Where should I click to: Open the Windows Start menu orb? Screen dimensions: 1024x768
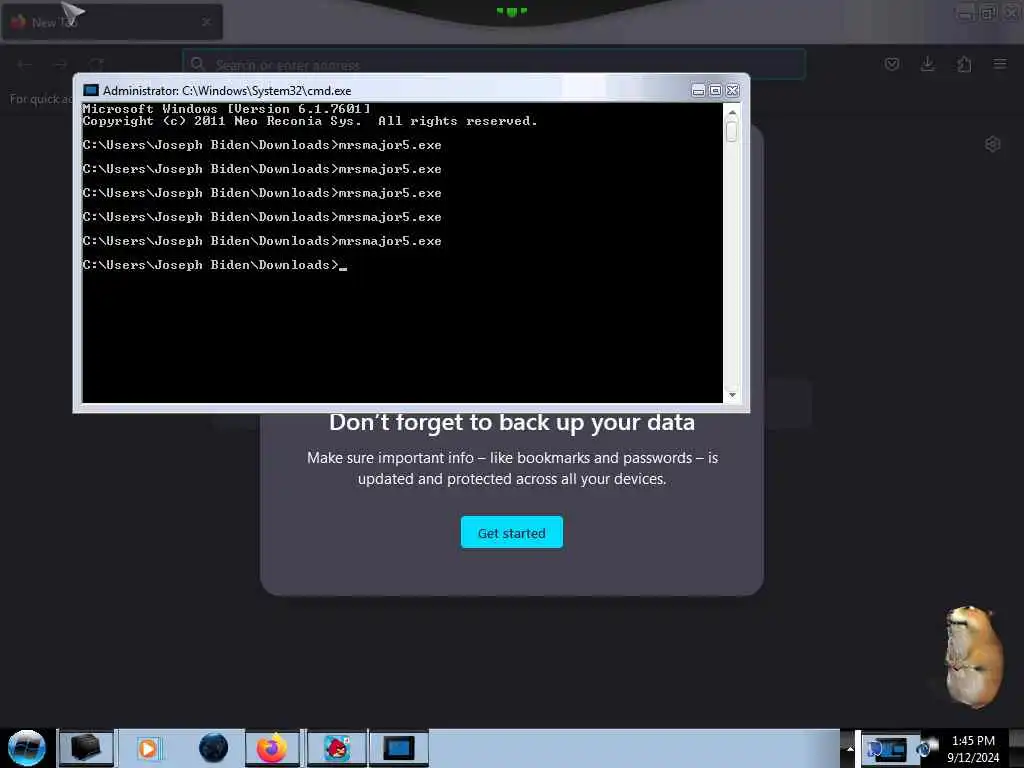click(27, 748)
